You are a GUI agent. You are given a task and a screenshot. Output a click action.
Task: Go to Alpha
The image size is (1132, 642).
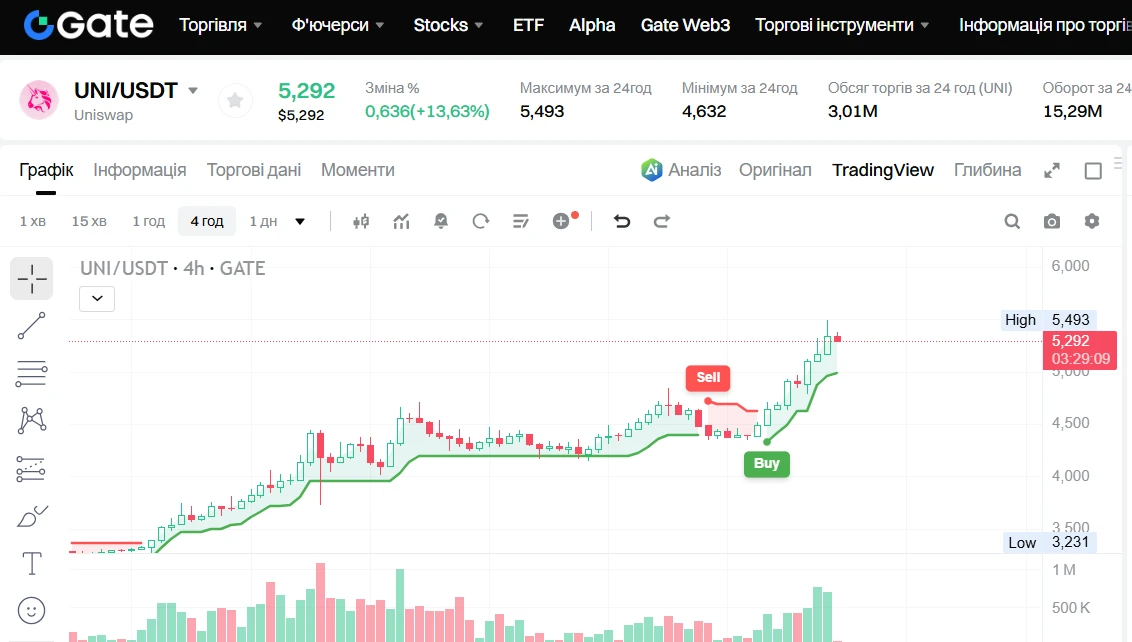pyautogui.click(x=592, y=25)
